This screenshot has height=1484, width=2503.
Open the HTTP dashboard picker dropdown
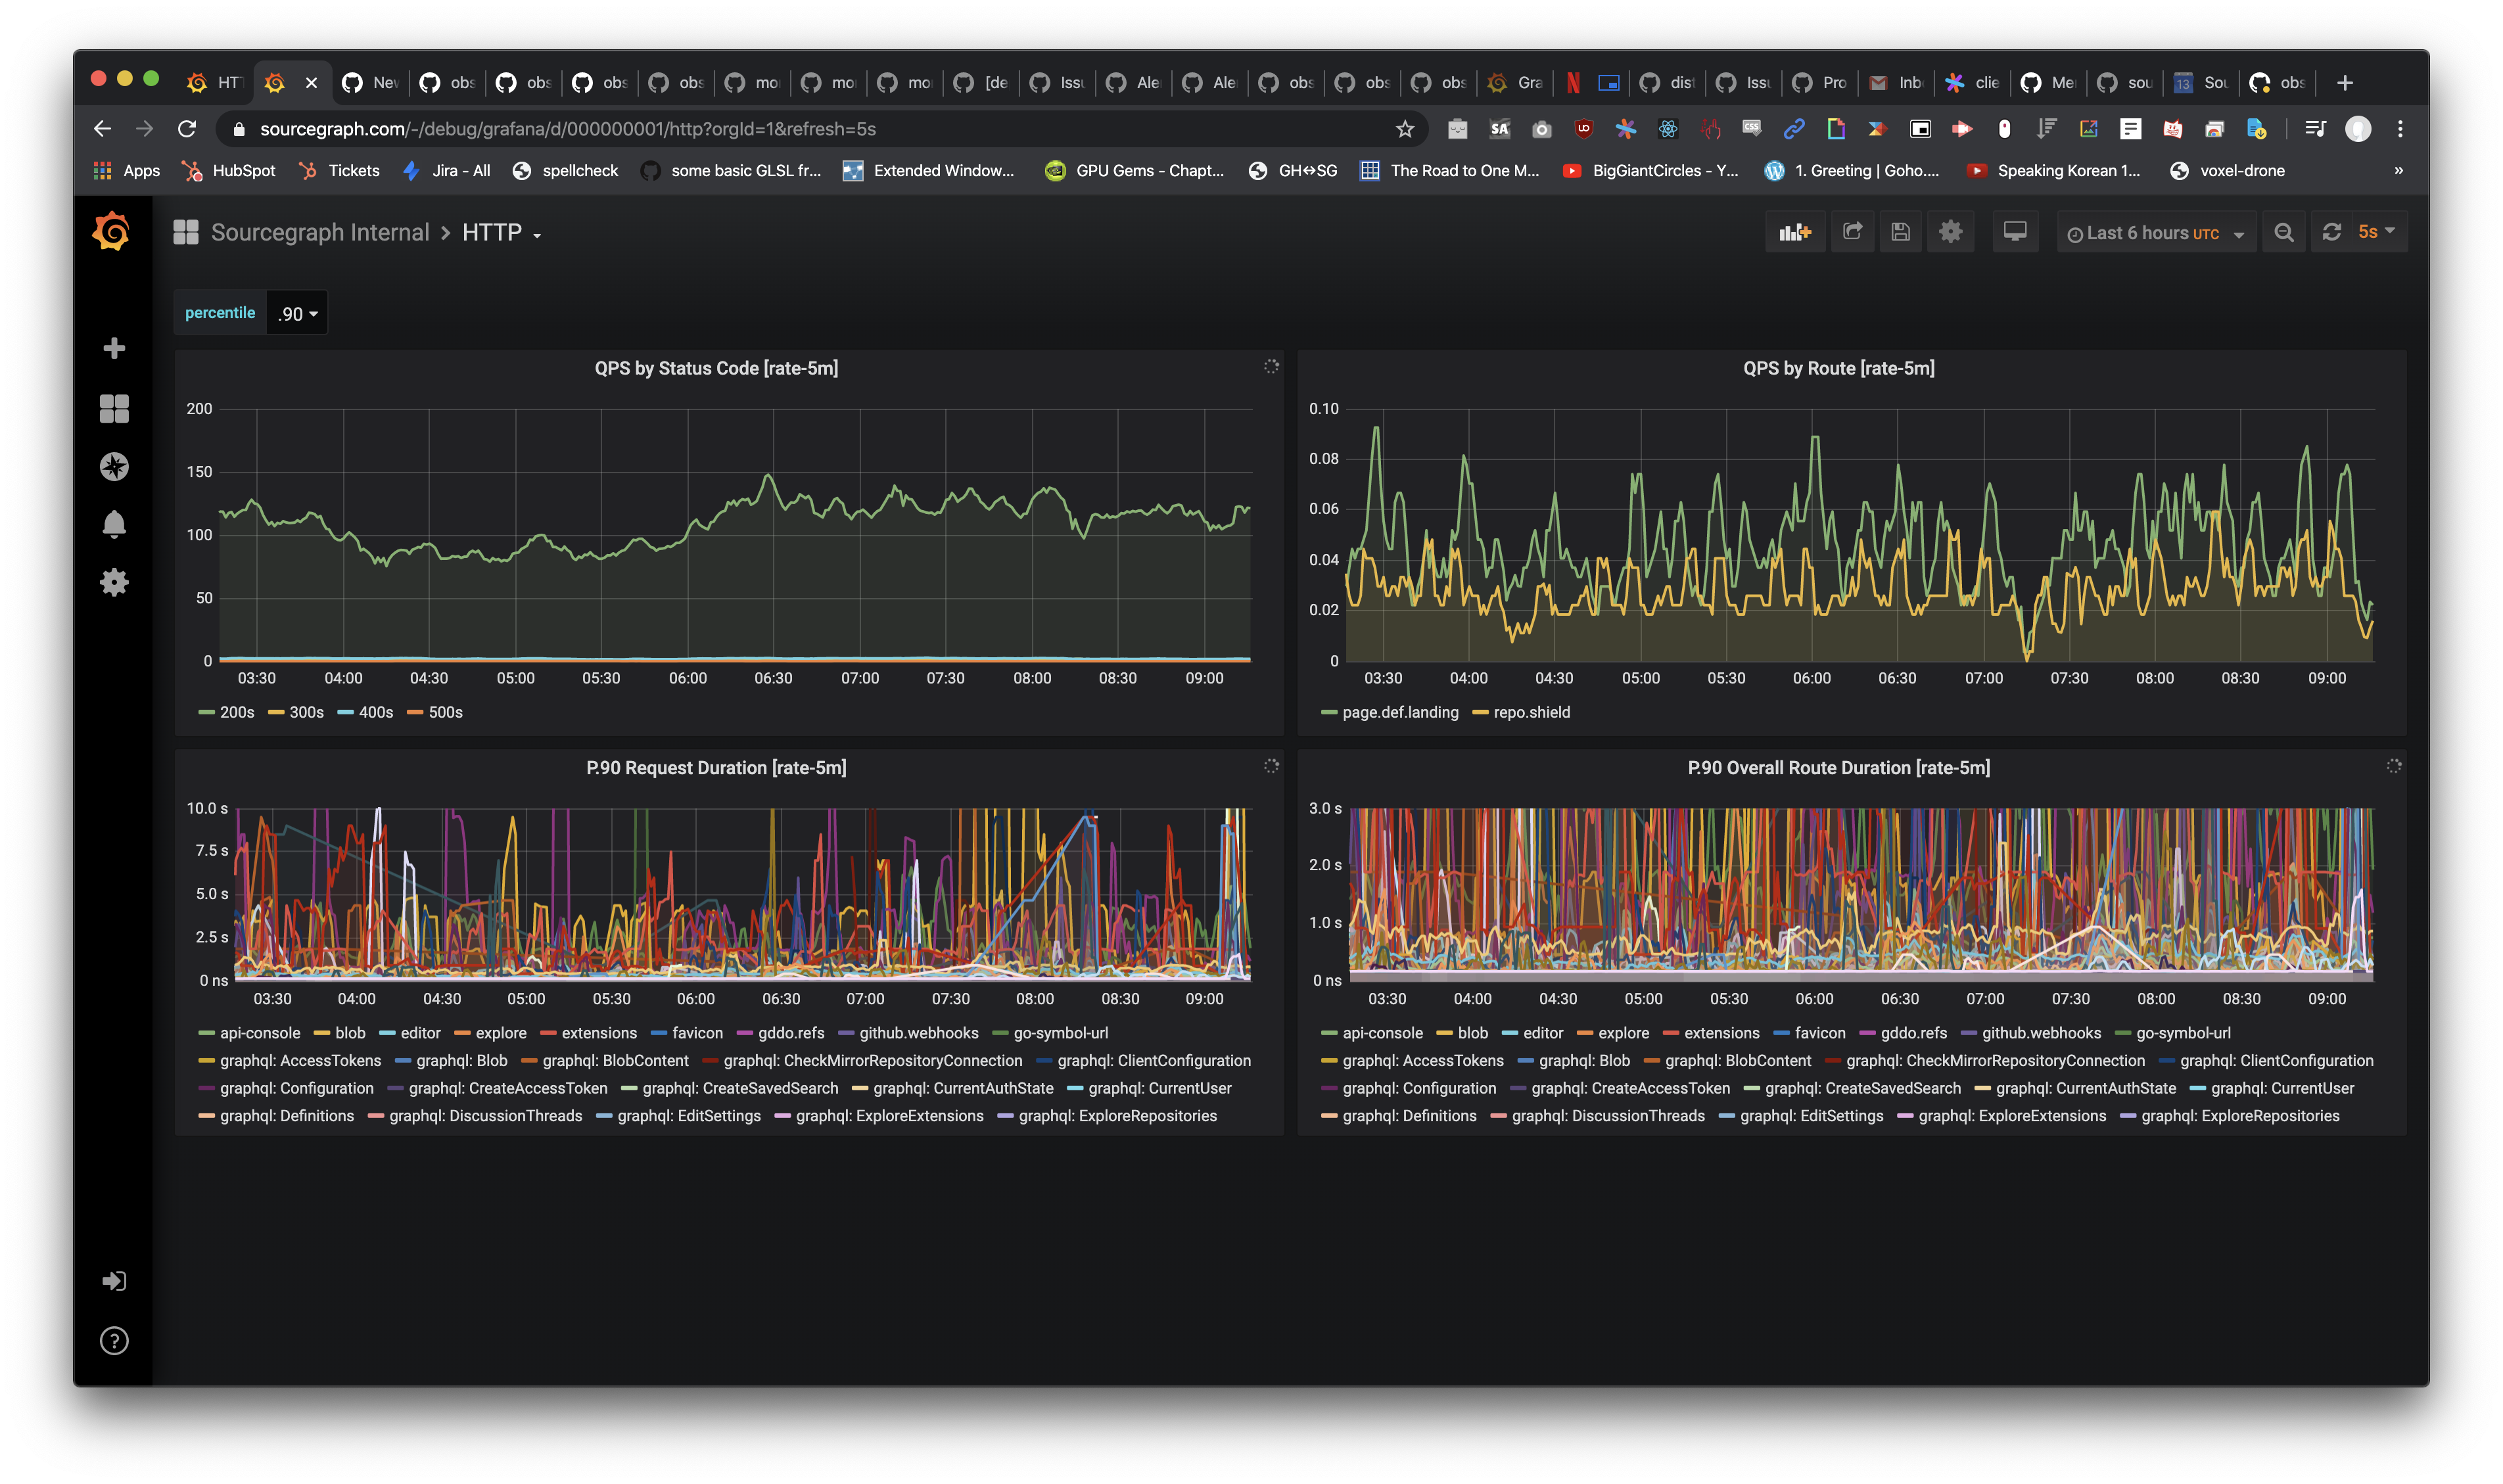tap(502, 232)
